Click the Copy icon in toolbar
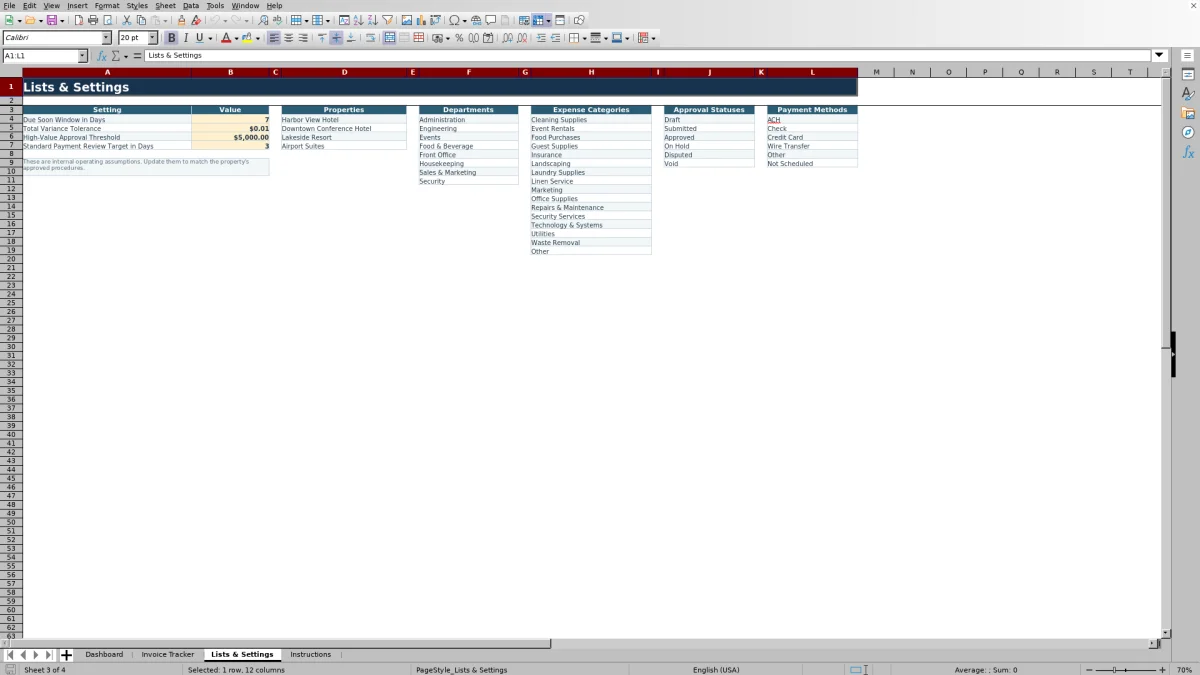 pos(141,20)
